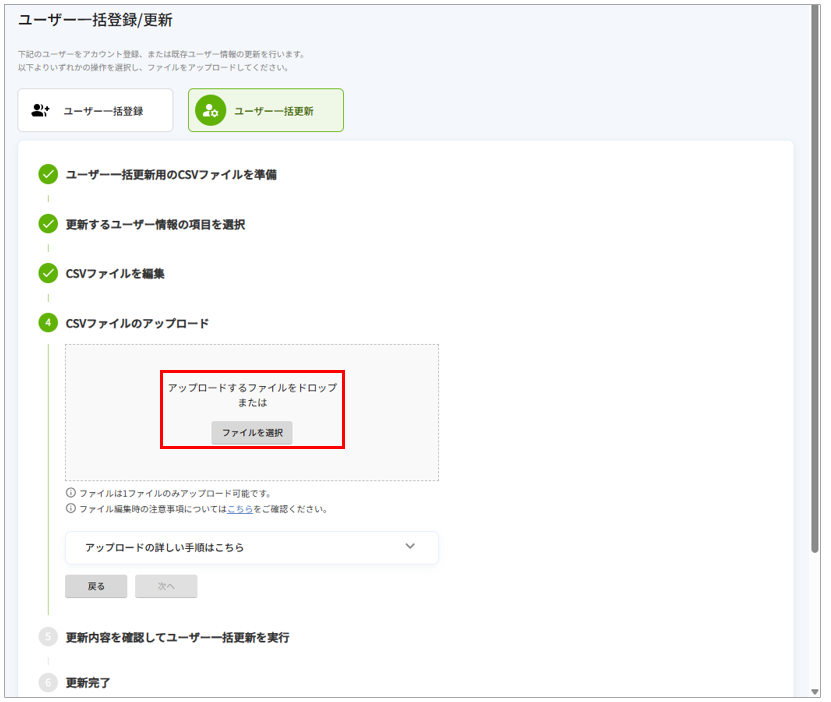831x702 pixels.
Task: Click the info icon beside ファイル編集時の注意事項
Action: [x=70, y=509]
